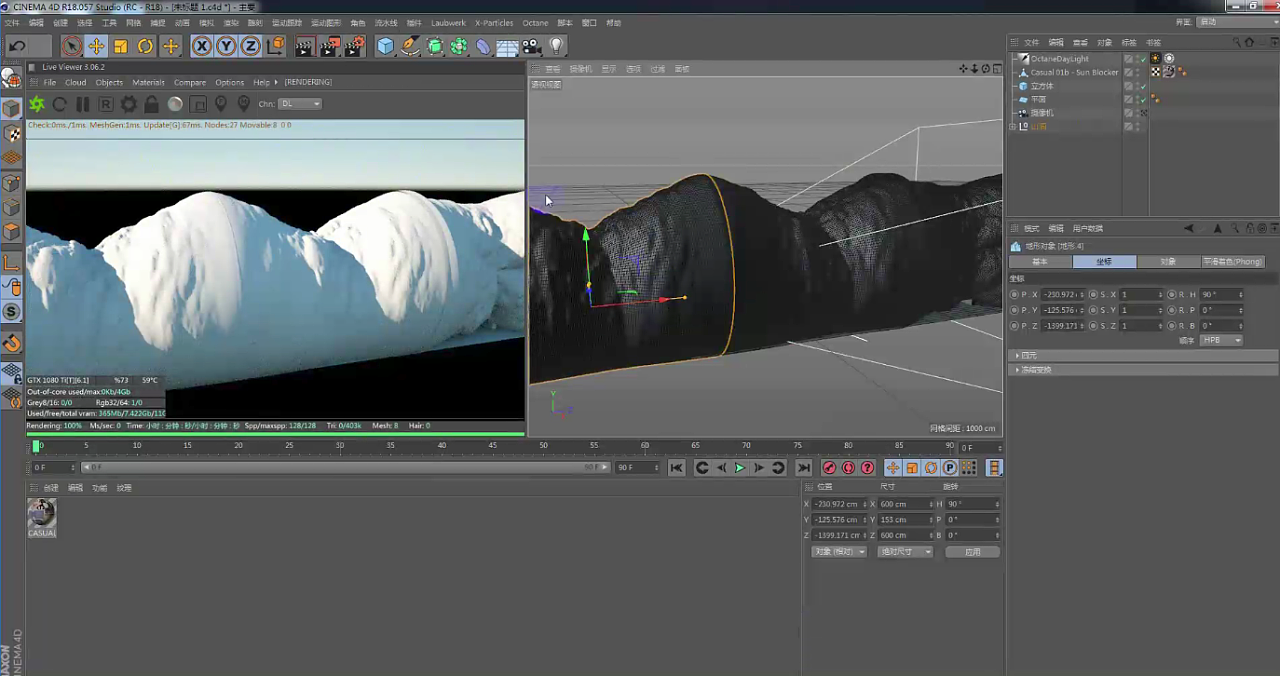Click the Light bulb icon in toolbar
1280x676 pixels.
(x=557, y=46)
